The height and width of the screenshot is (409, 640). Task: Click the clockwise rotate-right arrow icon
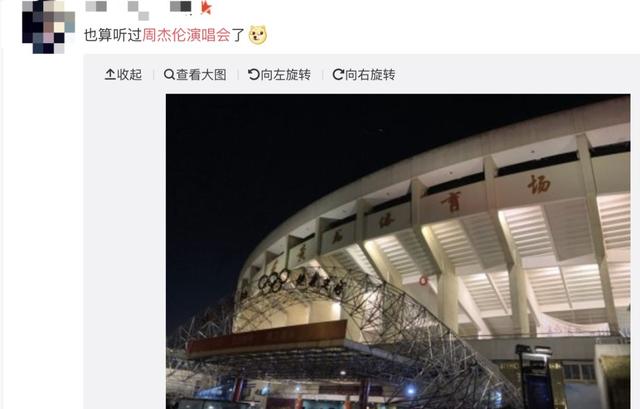pos(338,74)
